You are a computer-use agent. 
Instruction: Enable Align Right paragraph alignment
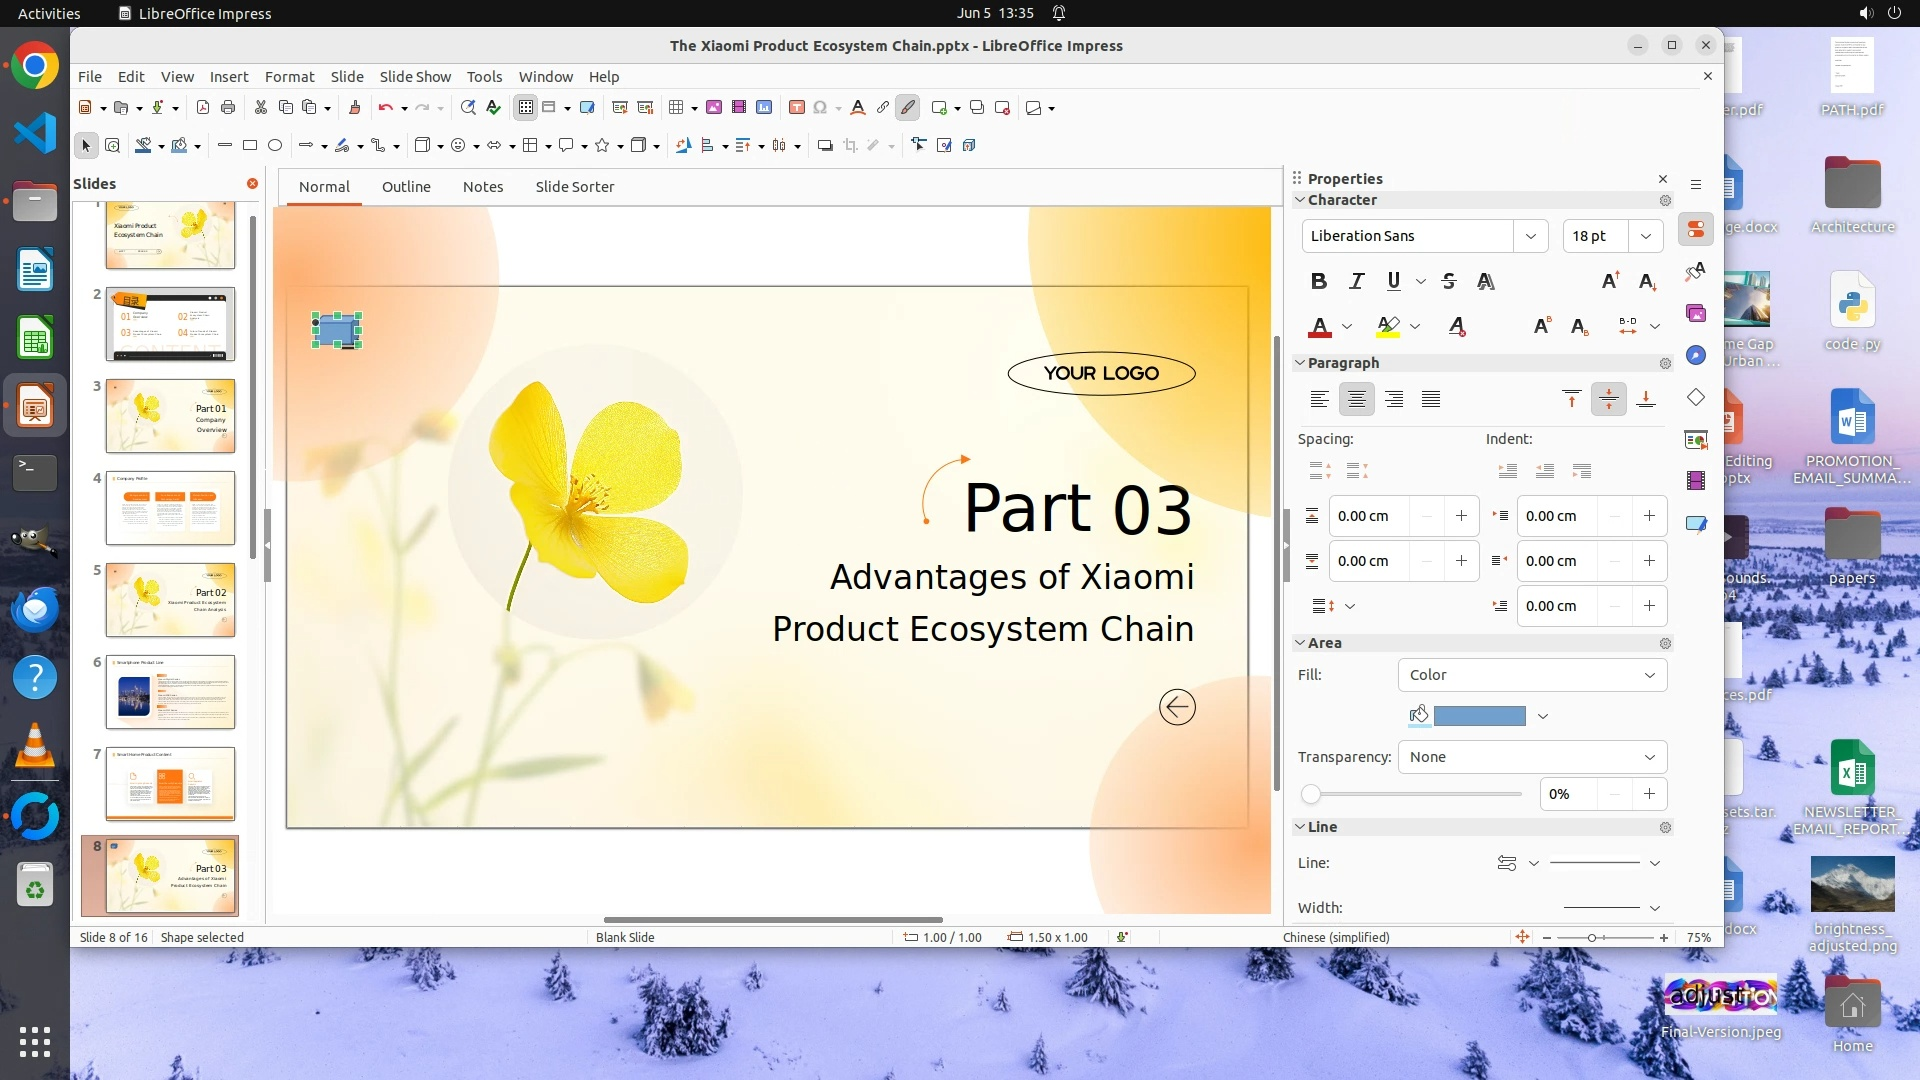[1394, 399]
